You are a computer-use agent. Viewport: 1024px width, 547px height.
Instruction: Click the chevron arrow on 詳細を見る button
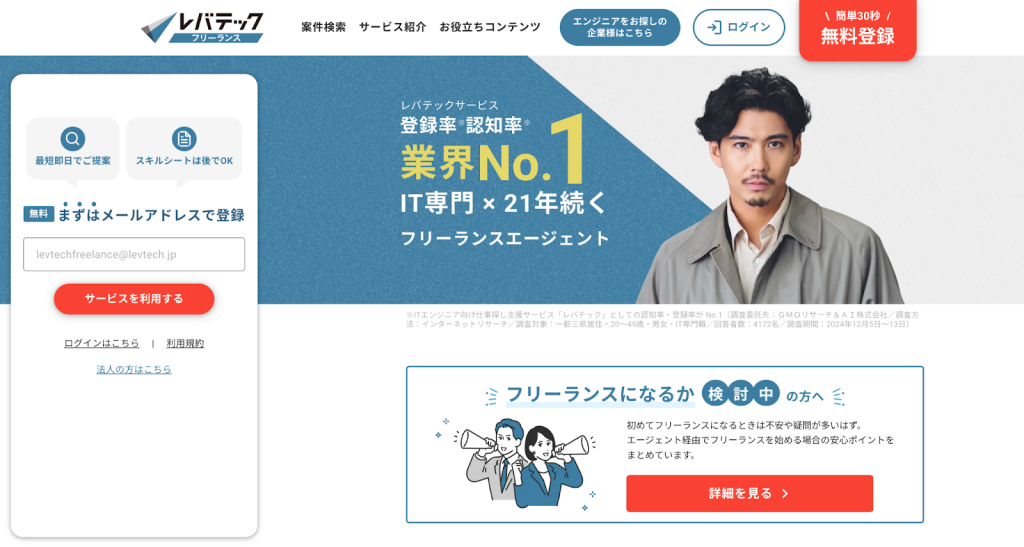(x=785, y=494)
